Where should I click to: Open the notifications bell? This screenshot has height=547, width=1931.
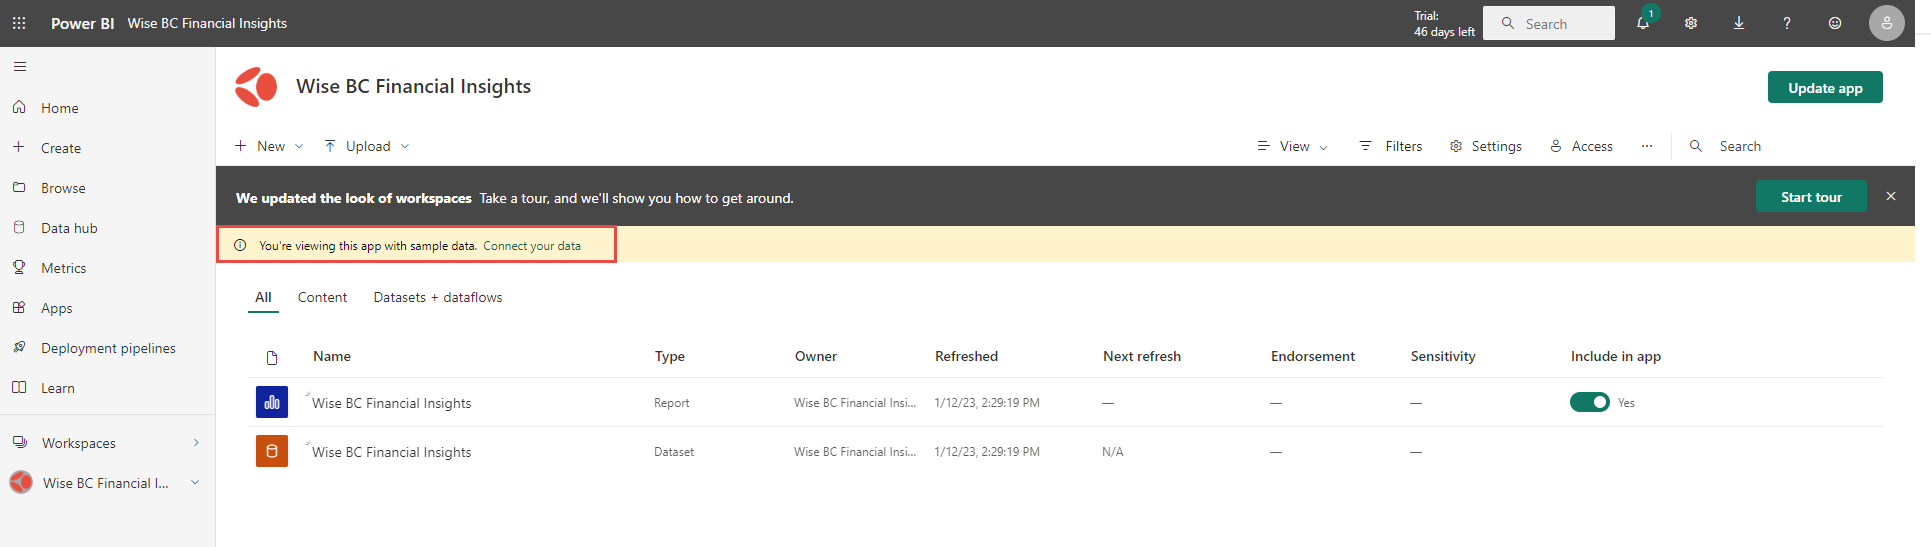pos(1642,23)
